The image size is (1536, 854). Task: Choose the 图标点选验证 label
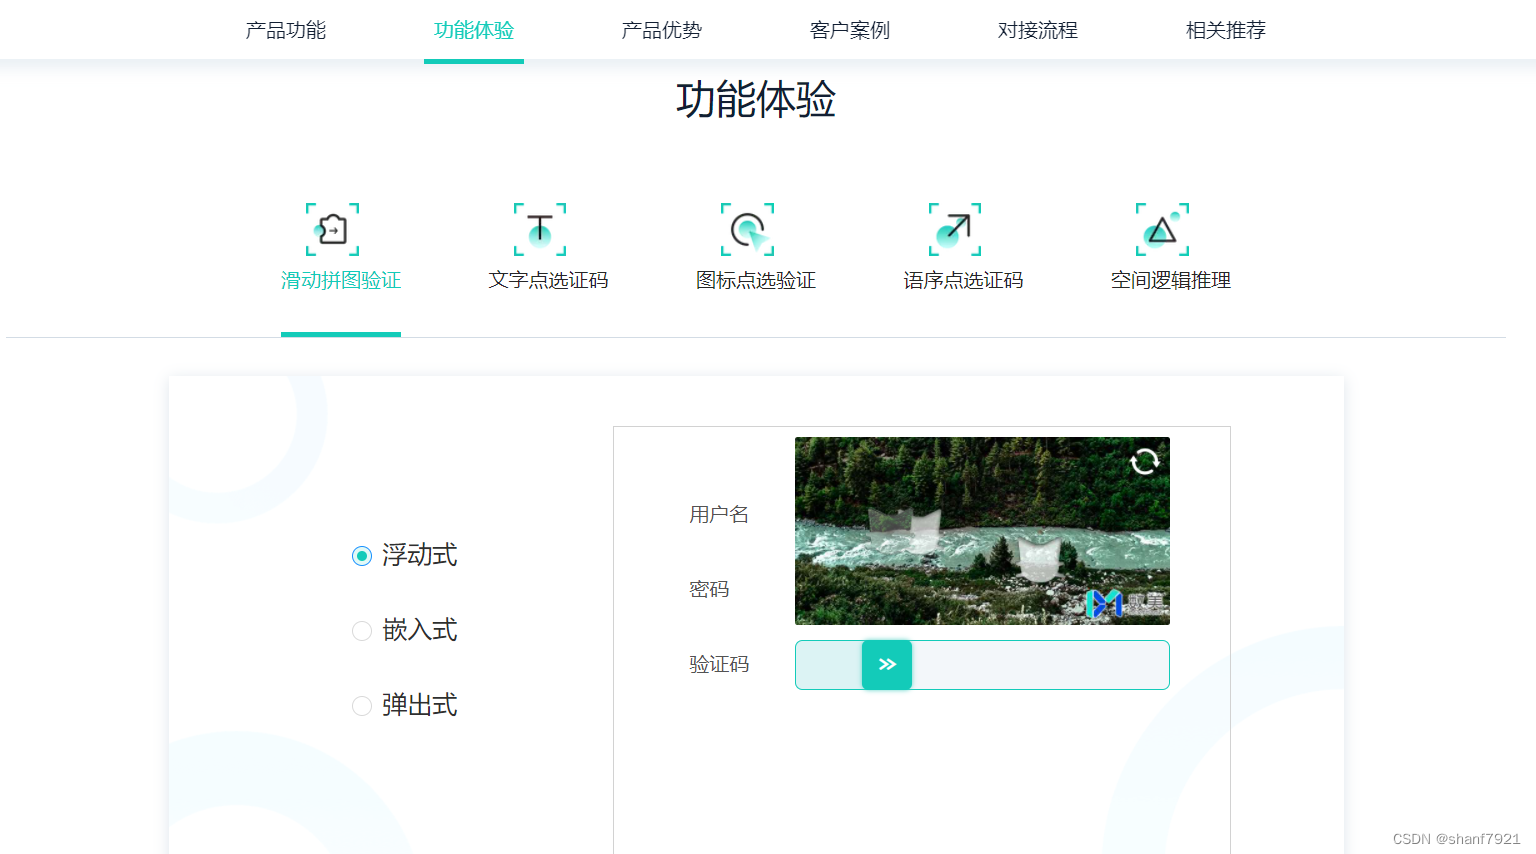pos(756,280)
